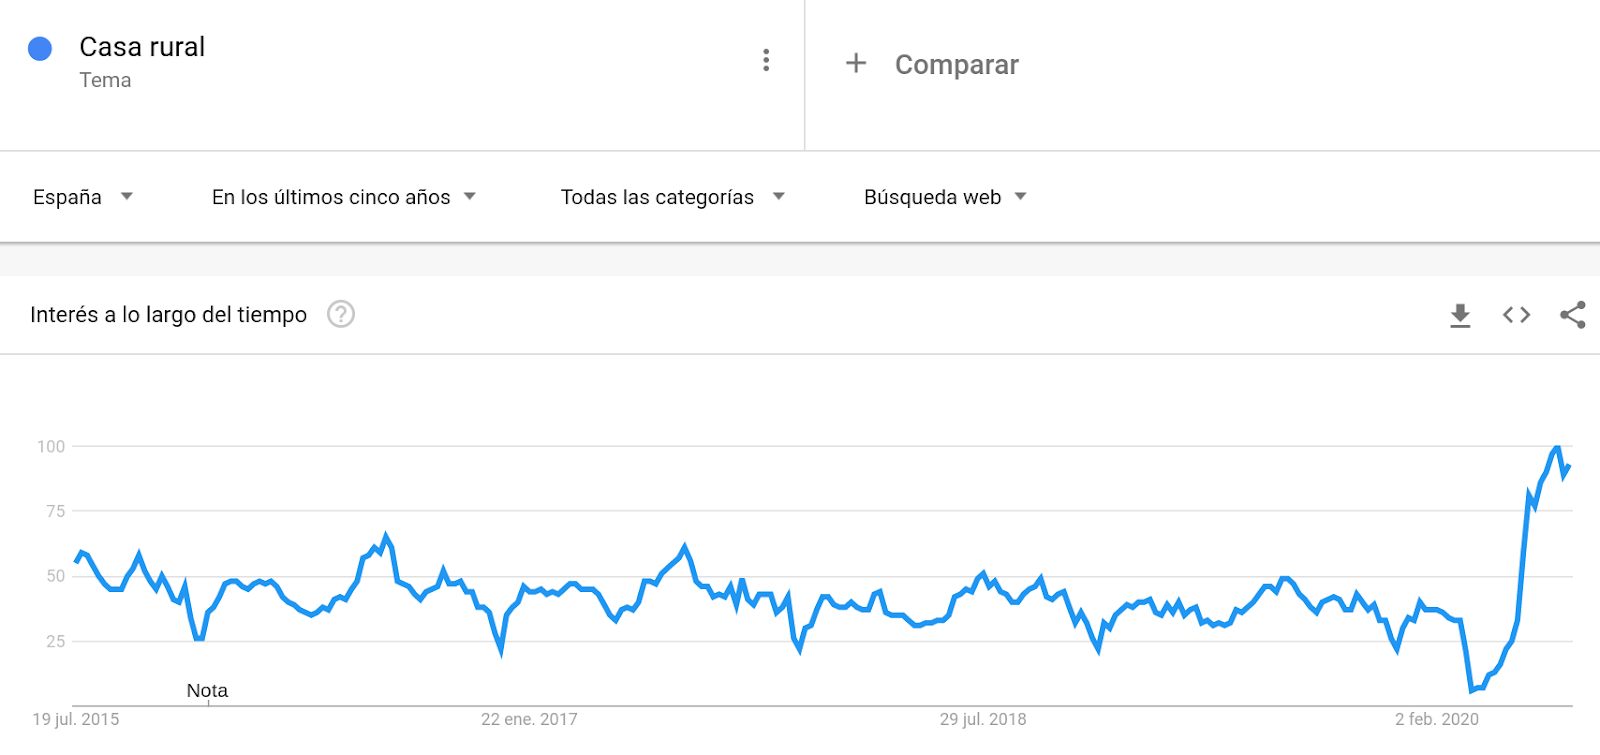This screenshot has width=1600, height=755.
Task: Select the Casa rural search term
Action: click(x=142, y=47)
